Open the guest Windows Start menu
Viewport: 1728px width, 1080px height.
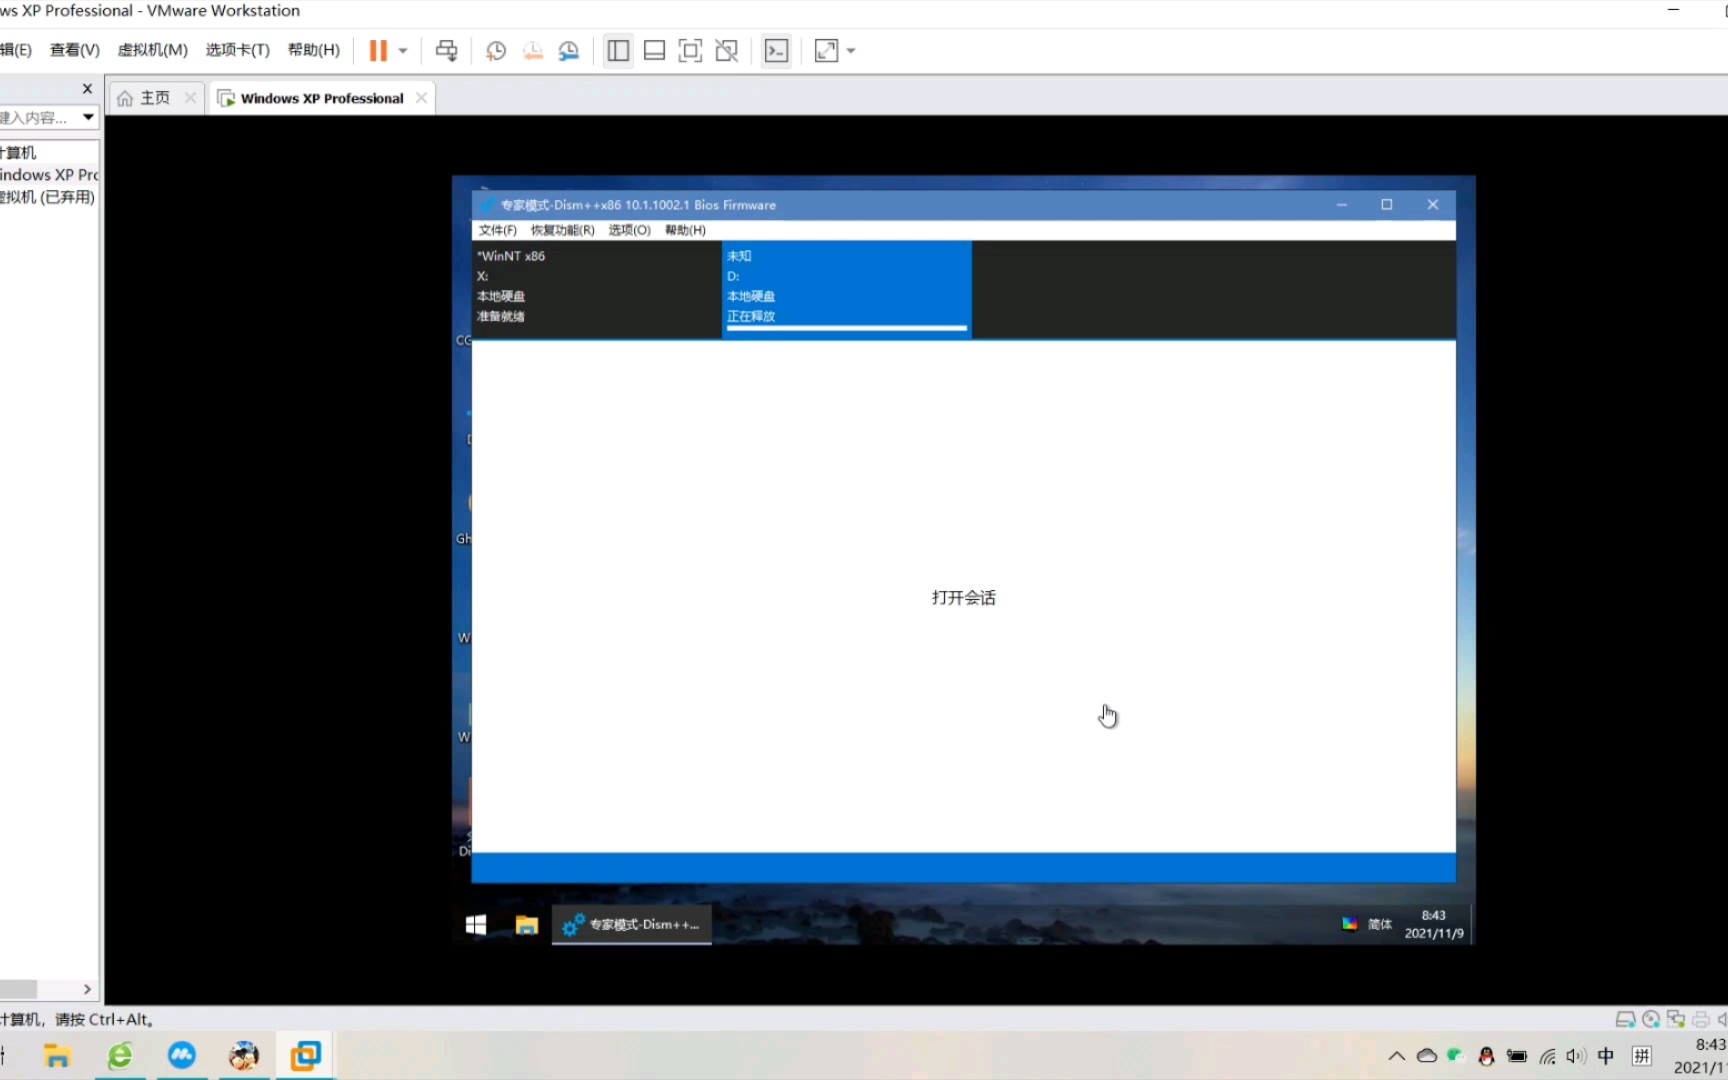[x=475, y=924]
